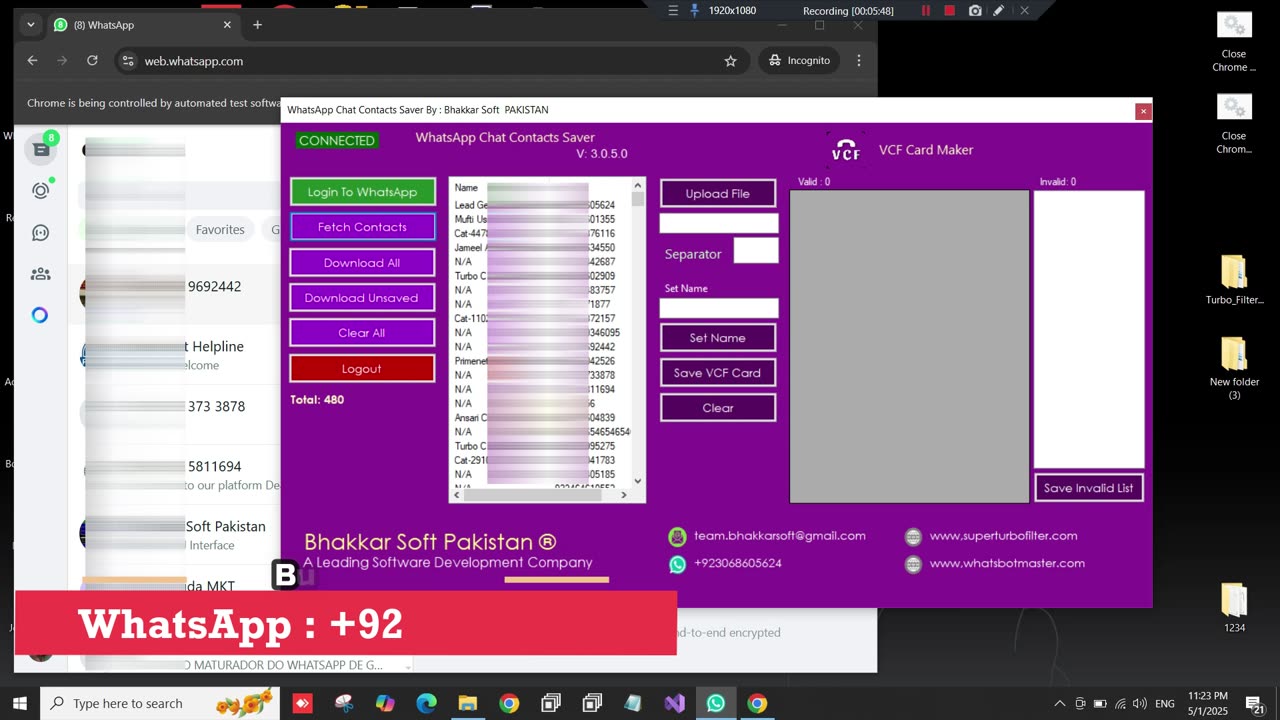
Task: Click the Save Invalid List button
Action: pyautogui.click(x=1089, y=488)
